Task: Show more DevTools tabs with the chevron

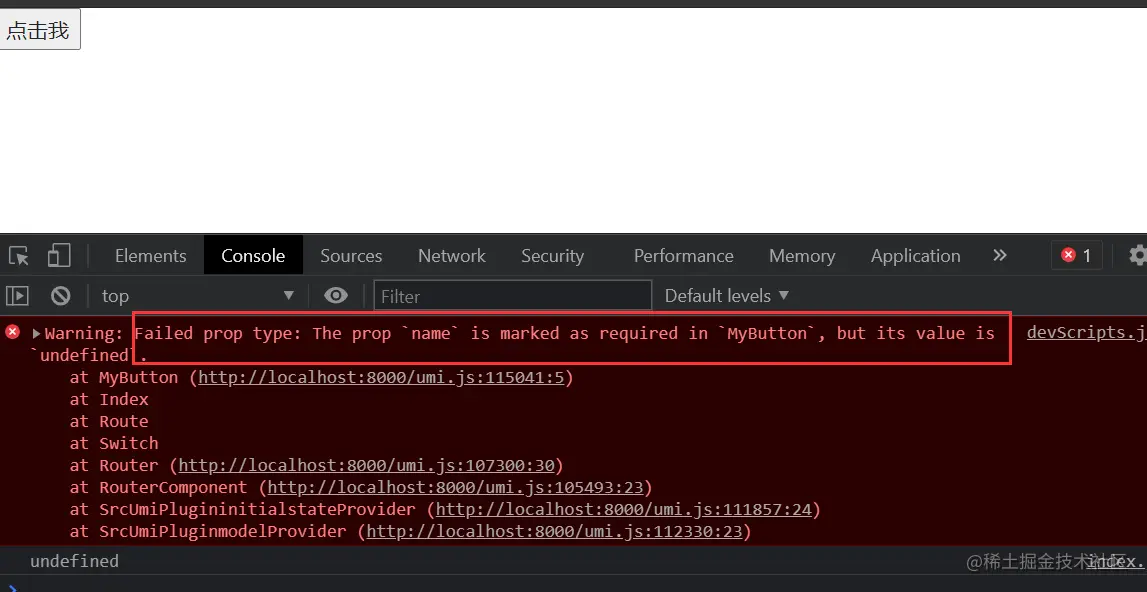Action: point(1000,255)
